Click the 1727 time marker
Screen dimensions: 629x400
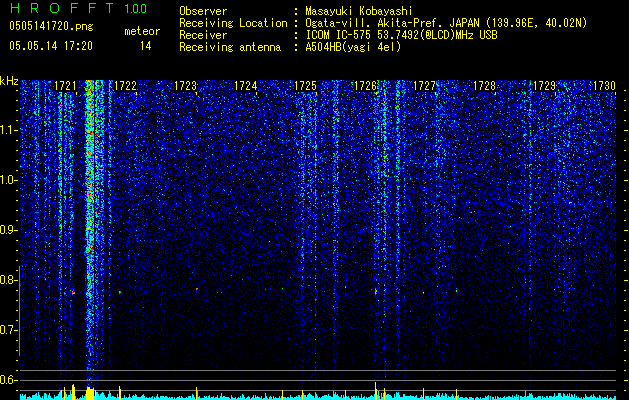[x=424, y=85]
